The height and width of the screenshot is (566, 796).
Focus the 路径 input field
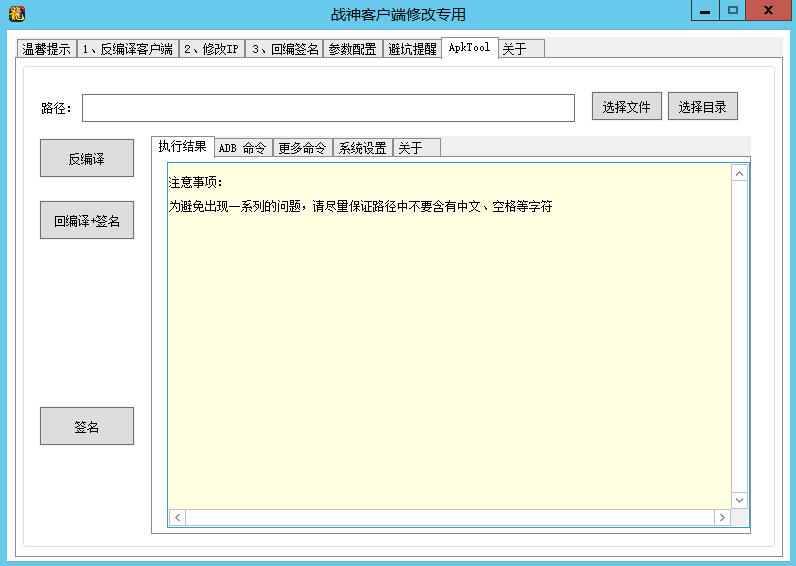point(328,108)
